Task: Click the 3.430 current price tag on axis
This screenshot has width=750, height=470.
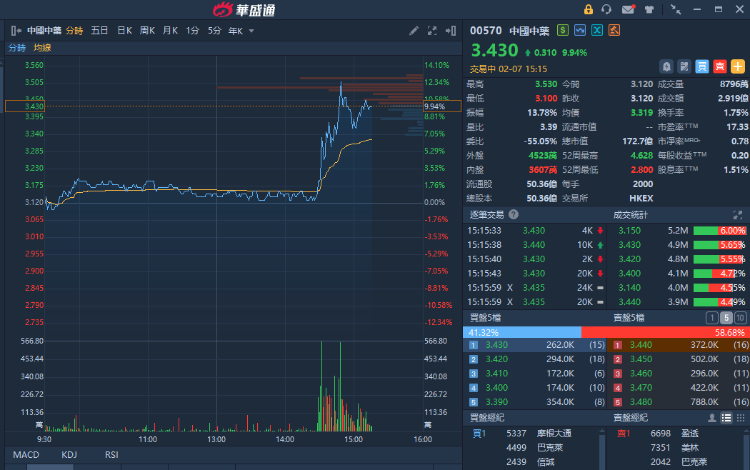Action: pos(24,106)
